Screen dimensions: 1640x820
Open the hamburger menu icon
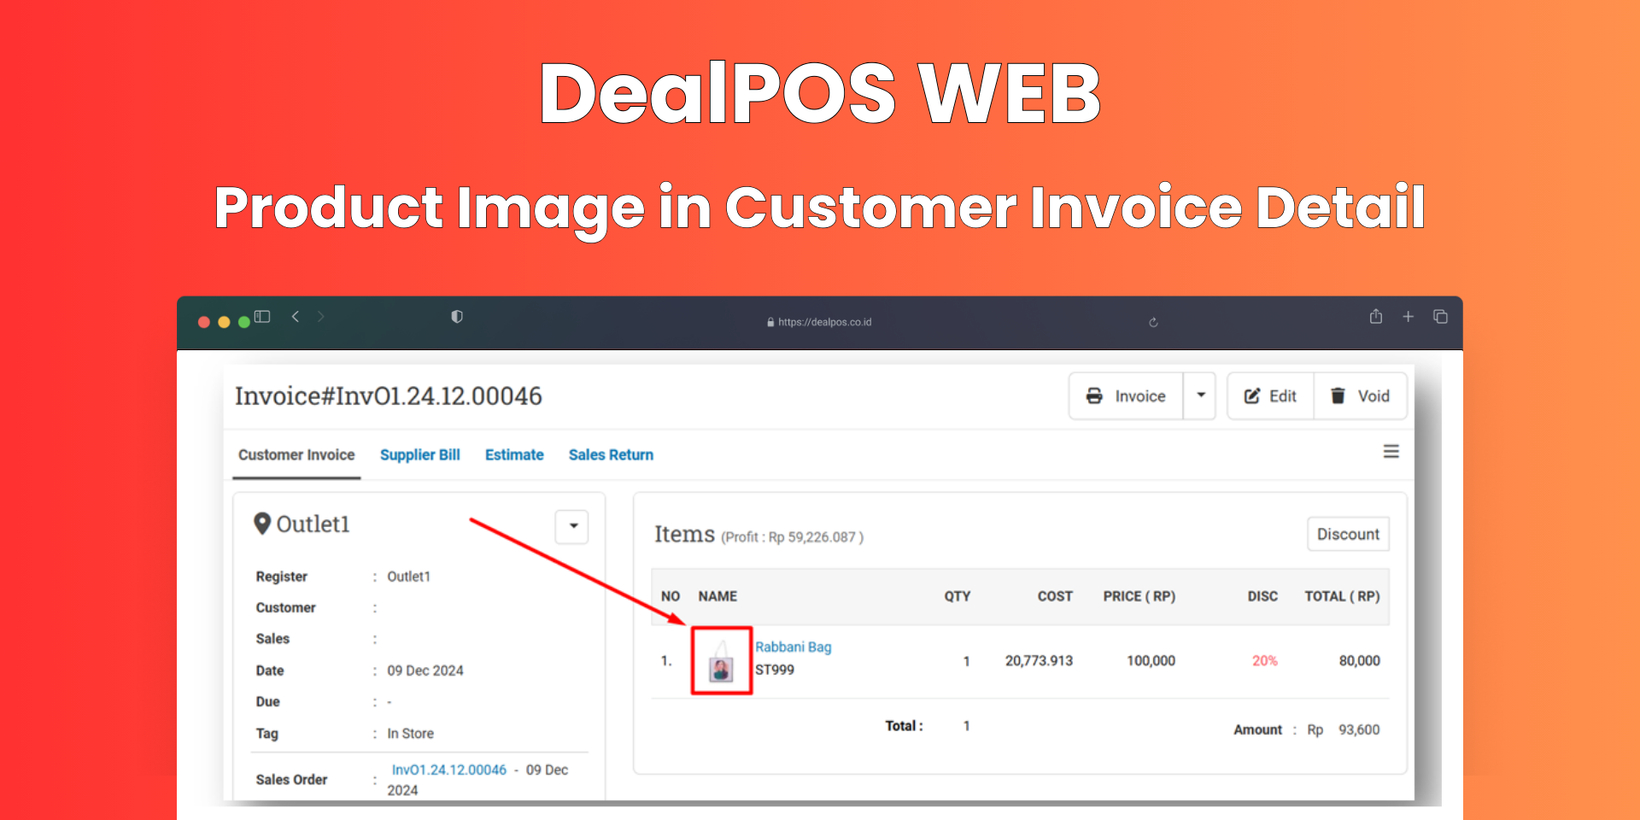(x=1391, y=452)
